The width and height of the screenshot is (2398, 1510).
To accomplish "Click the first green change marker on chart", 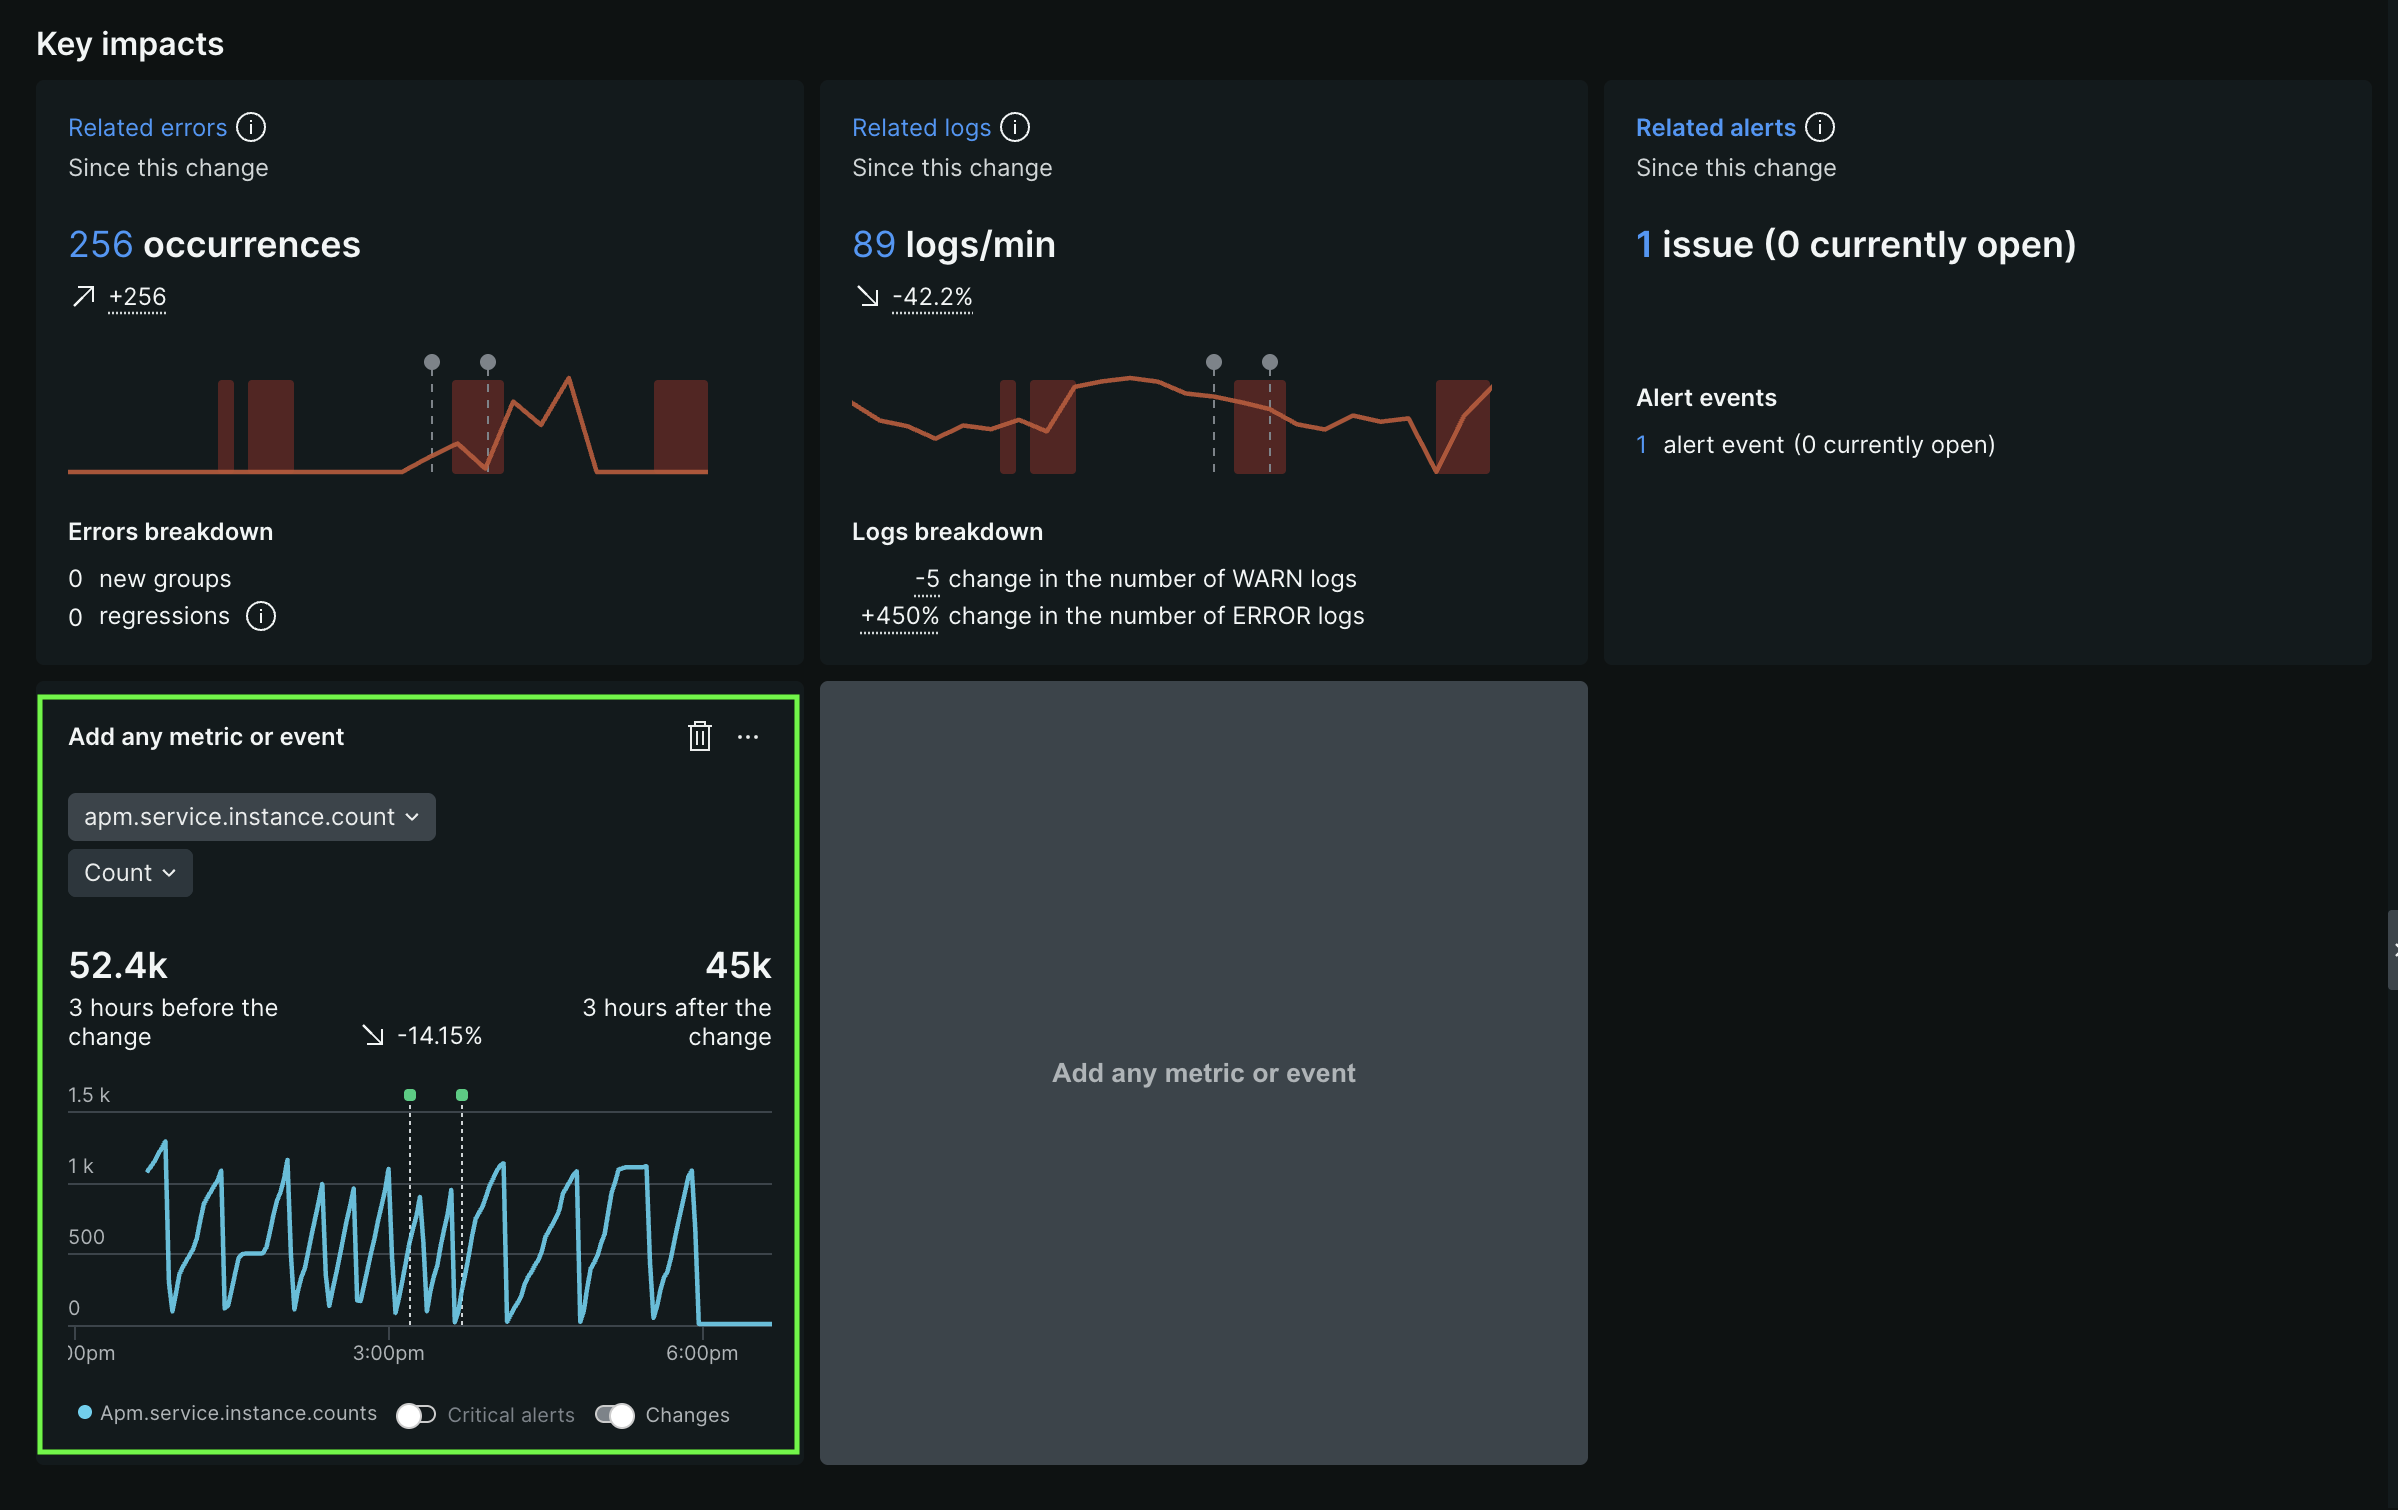I will click(x=410, y=1095).
